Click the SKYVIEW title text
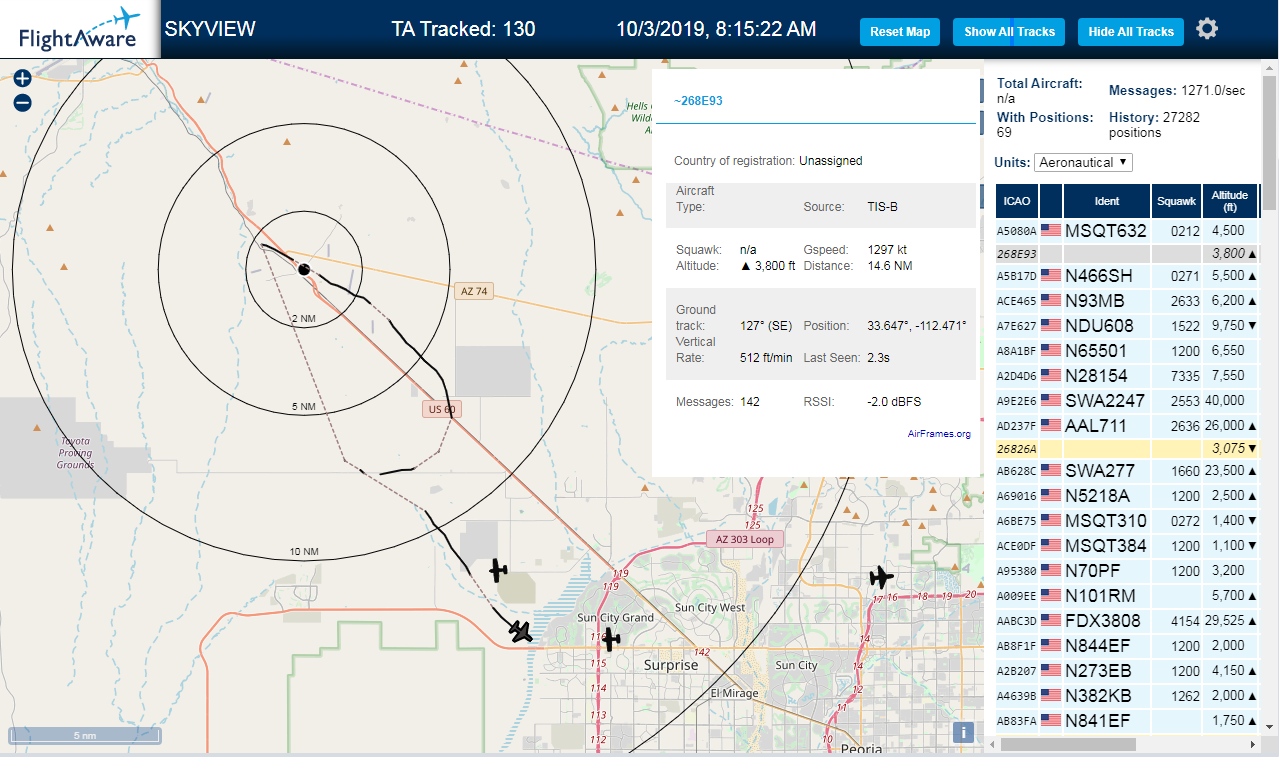 coord(210,29)
